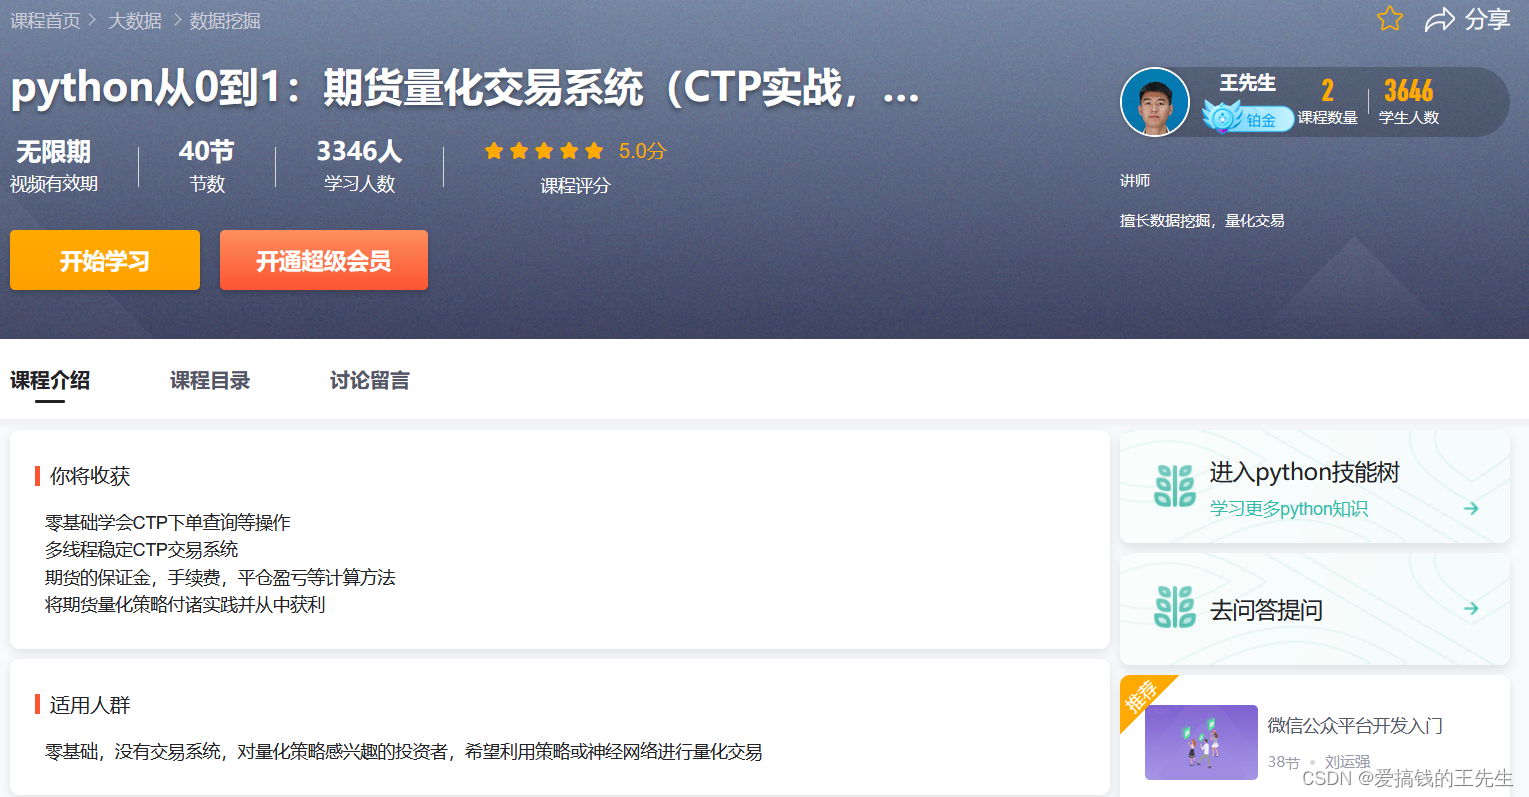Click the favorite star icon
1529x797 pixels.
click(x=1390, y=18)
